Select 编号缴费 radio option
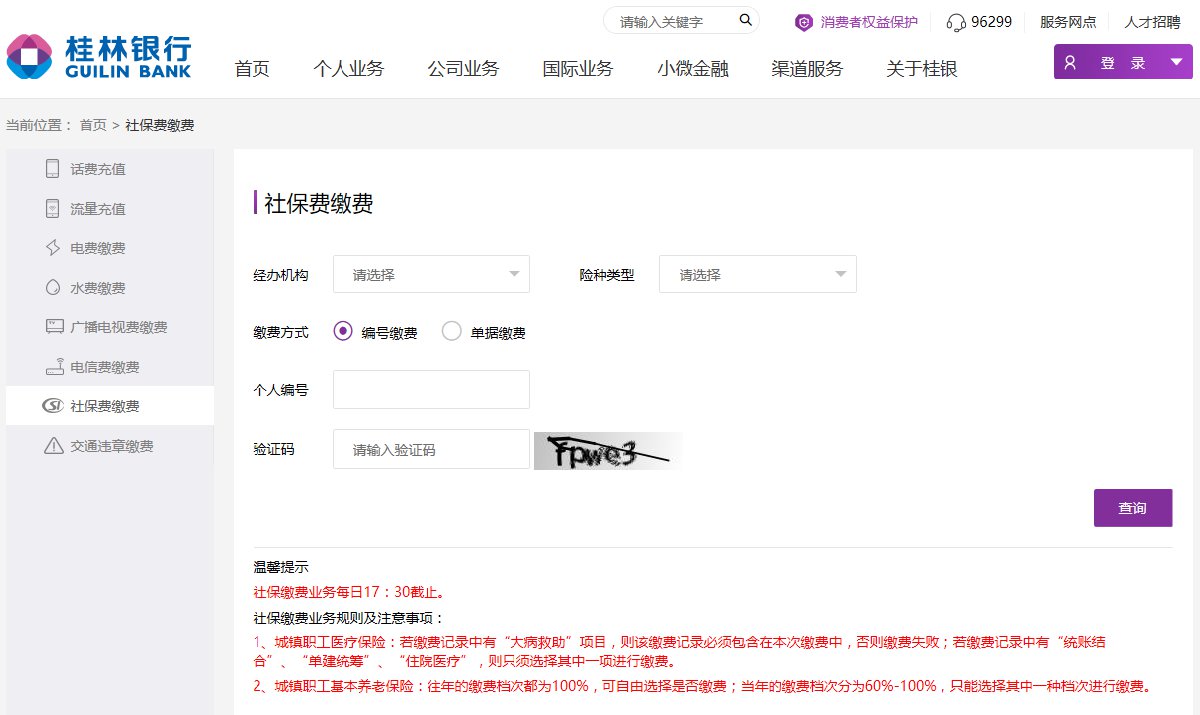The height and width of the screenshot is (715, 1200). click(x=343, y=331)
